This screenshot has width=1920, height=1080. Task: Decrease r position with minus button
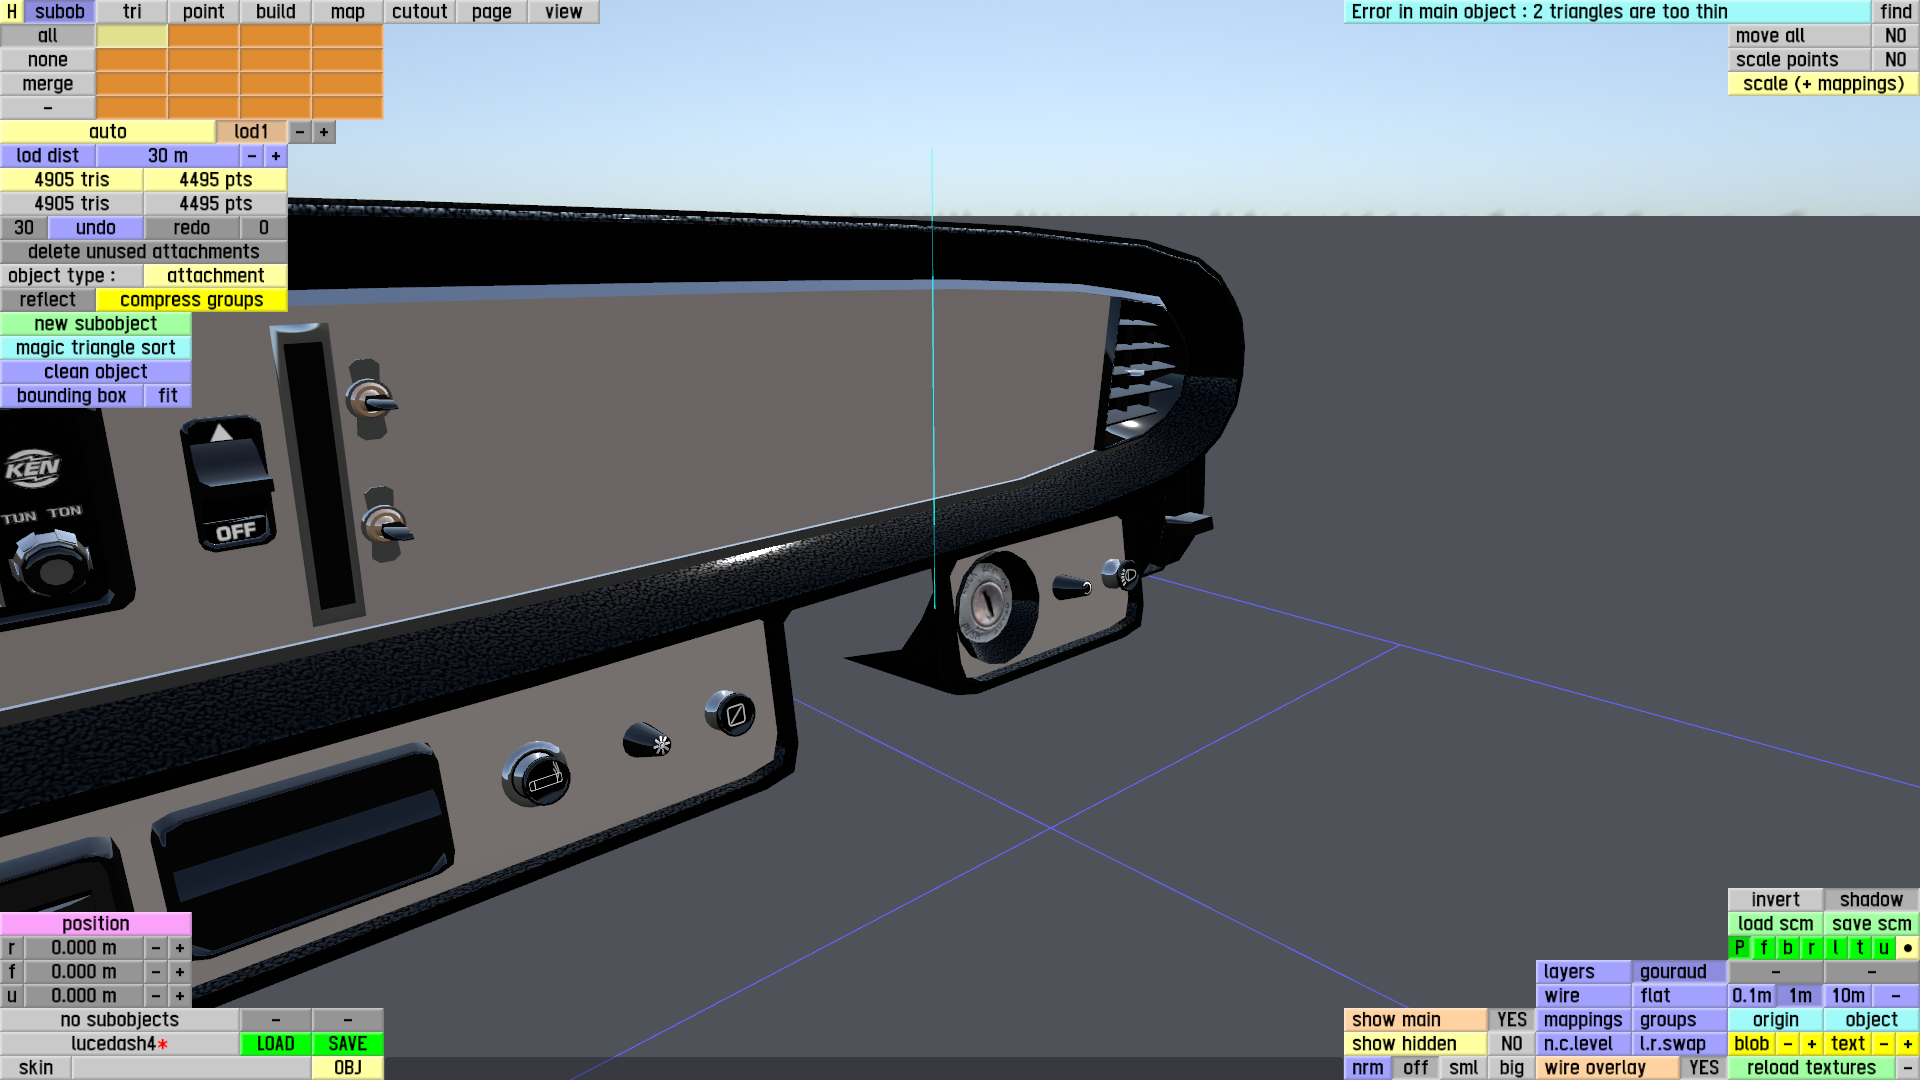point(156,947)
